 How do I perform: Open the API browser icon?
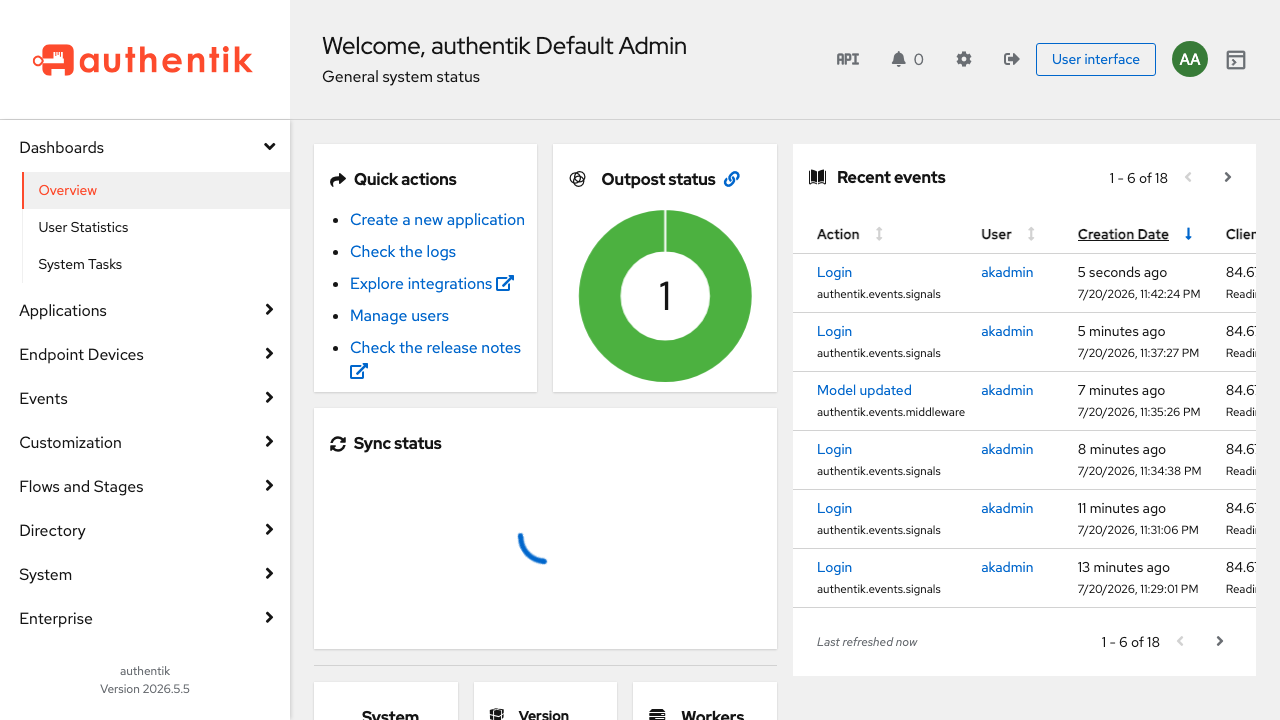click(x=848, y=59)
